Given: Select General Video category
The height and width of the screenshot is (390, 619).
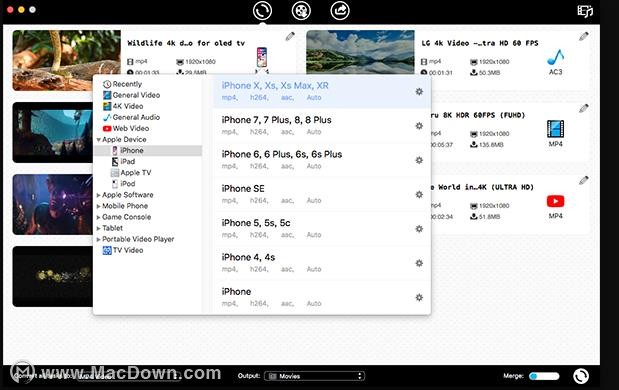Looking at the screenshot, I should 131,95.
